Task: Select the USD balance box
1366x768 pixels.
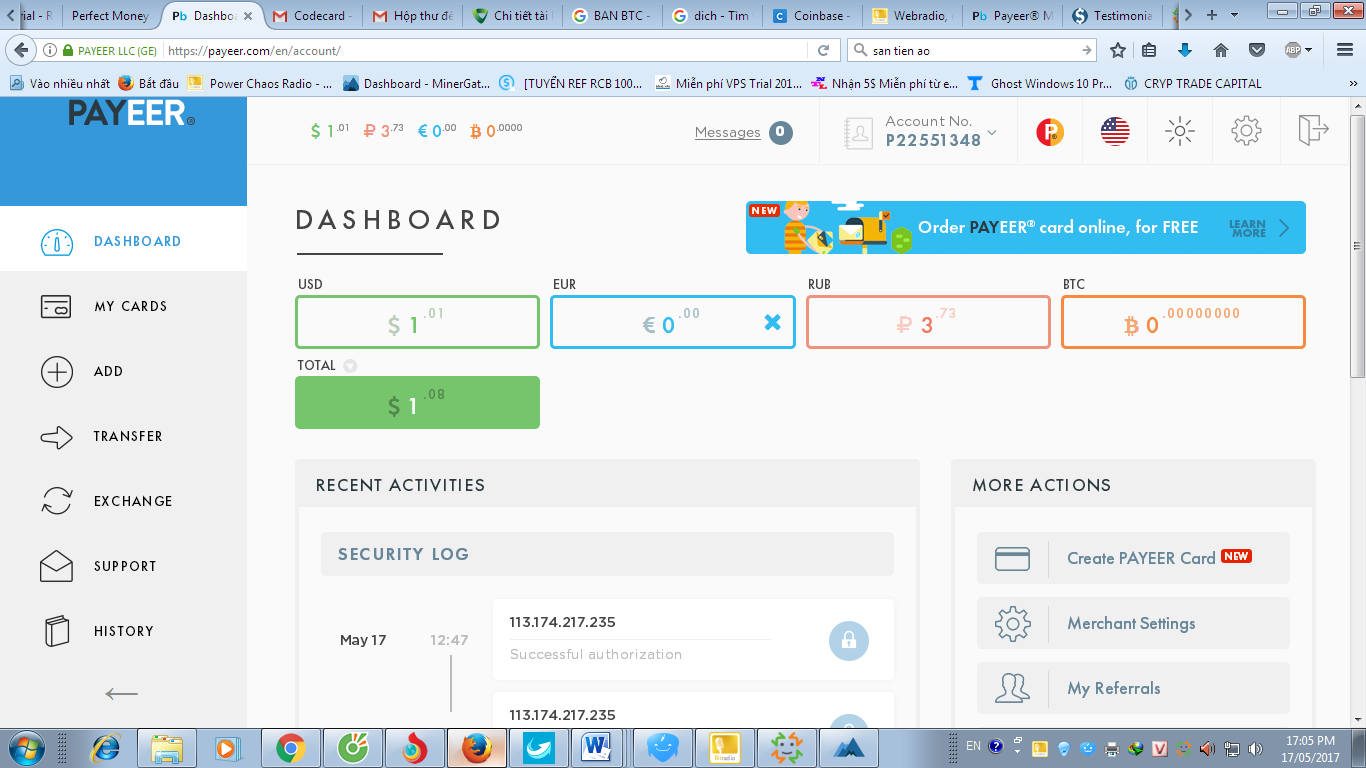Action: tap(417, 322)
